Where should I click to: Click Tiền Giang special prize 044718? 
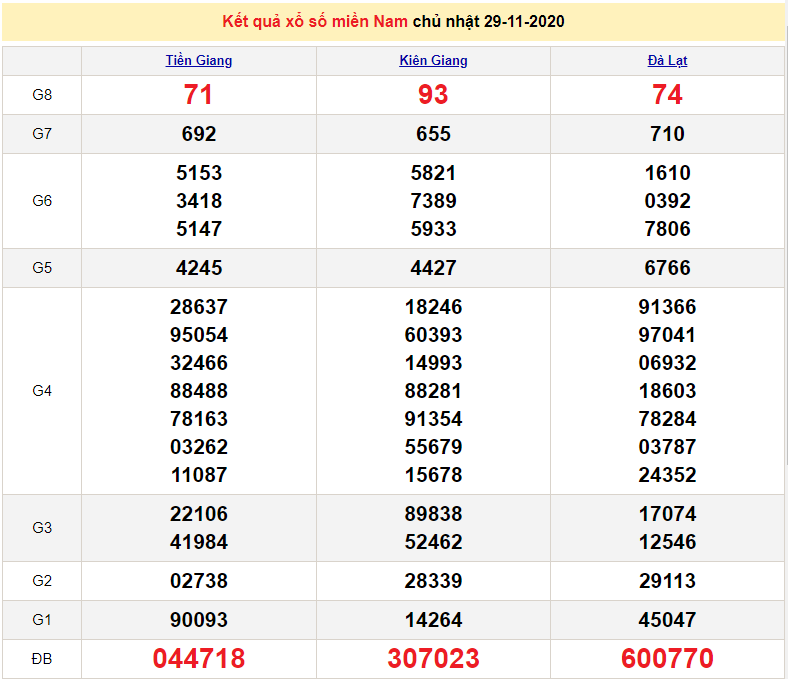pos(199,659)
